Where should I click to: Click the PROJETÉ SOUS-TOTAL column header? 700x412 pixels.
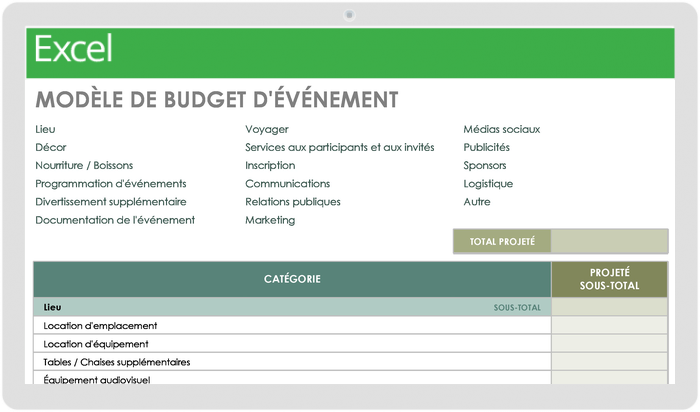click(x=609, y=279)
